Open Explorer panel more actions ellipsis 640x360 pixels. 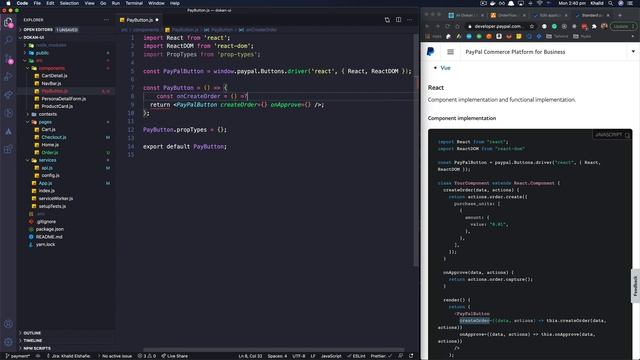pyautogui.click(x=107, y=20)
